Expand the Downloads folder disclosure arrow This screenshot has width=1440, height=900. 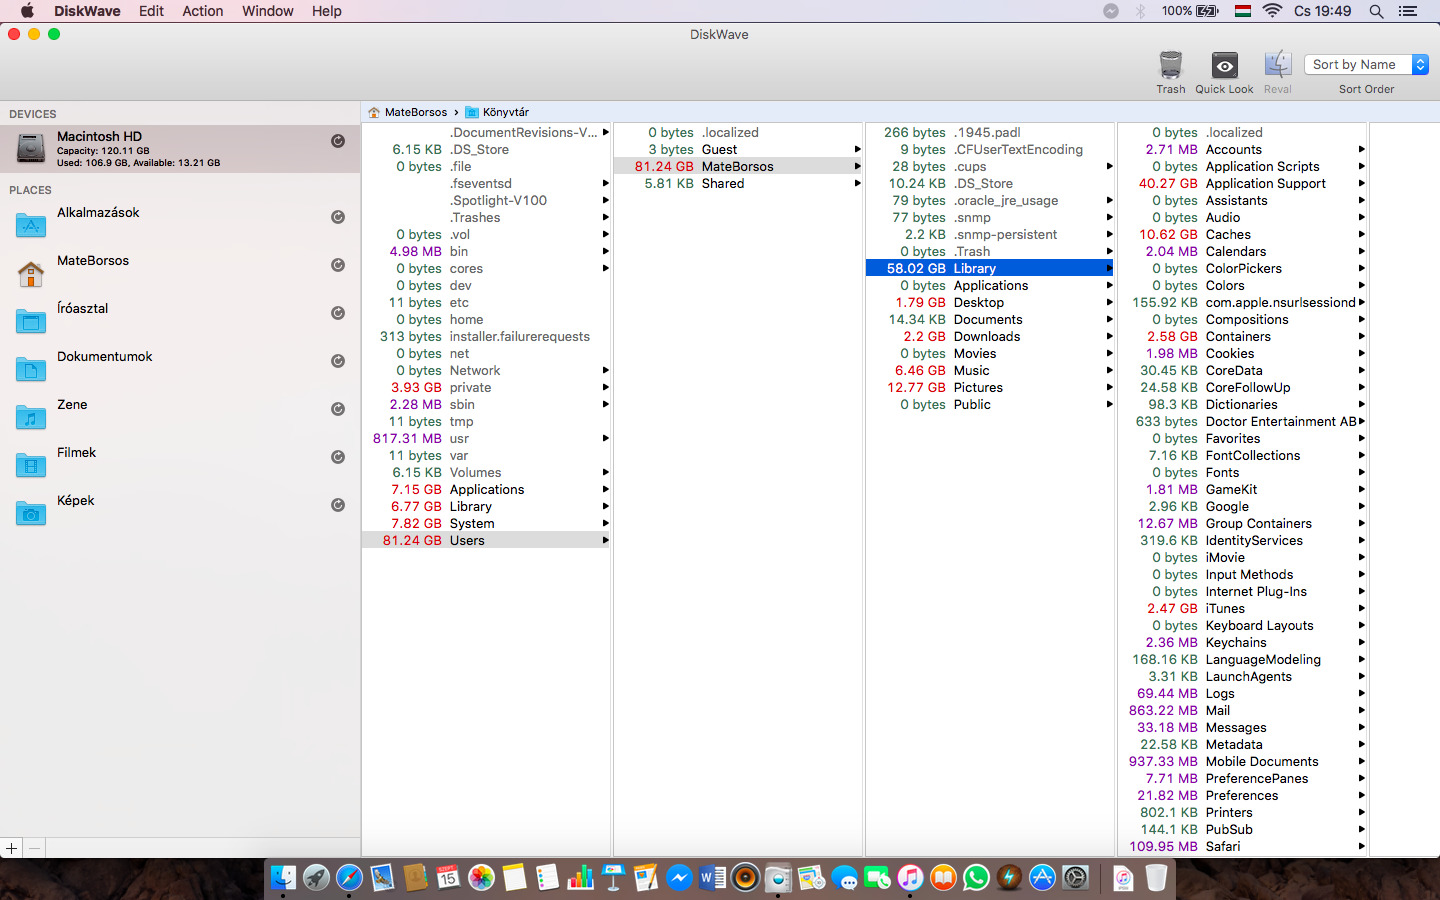tap(1109, 337)
